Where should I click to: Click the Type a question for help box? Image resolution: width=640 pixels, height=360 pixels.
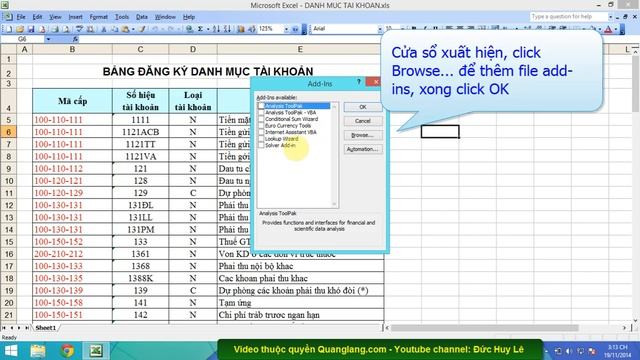point(569,17)
